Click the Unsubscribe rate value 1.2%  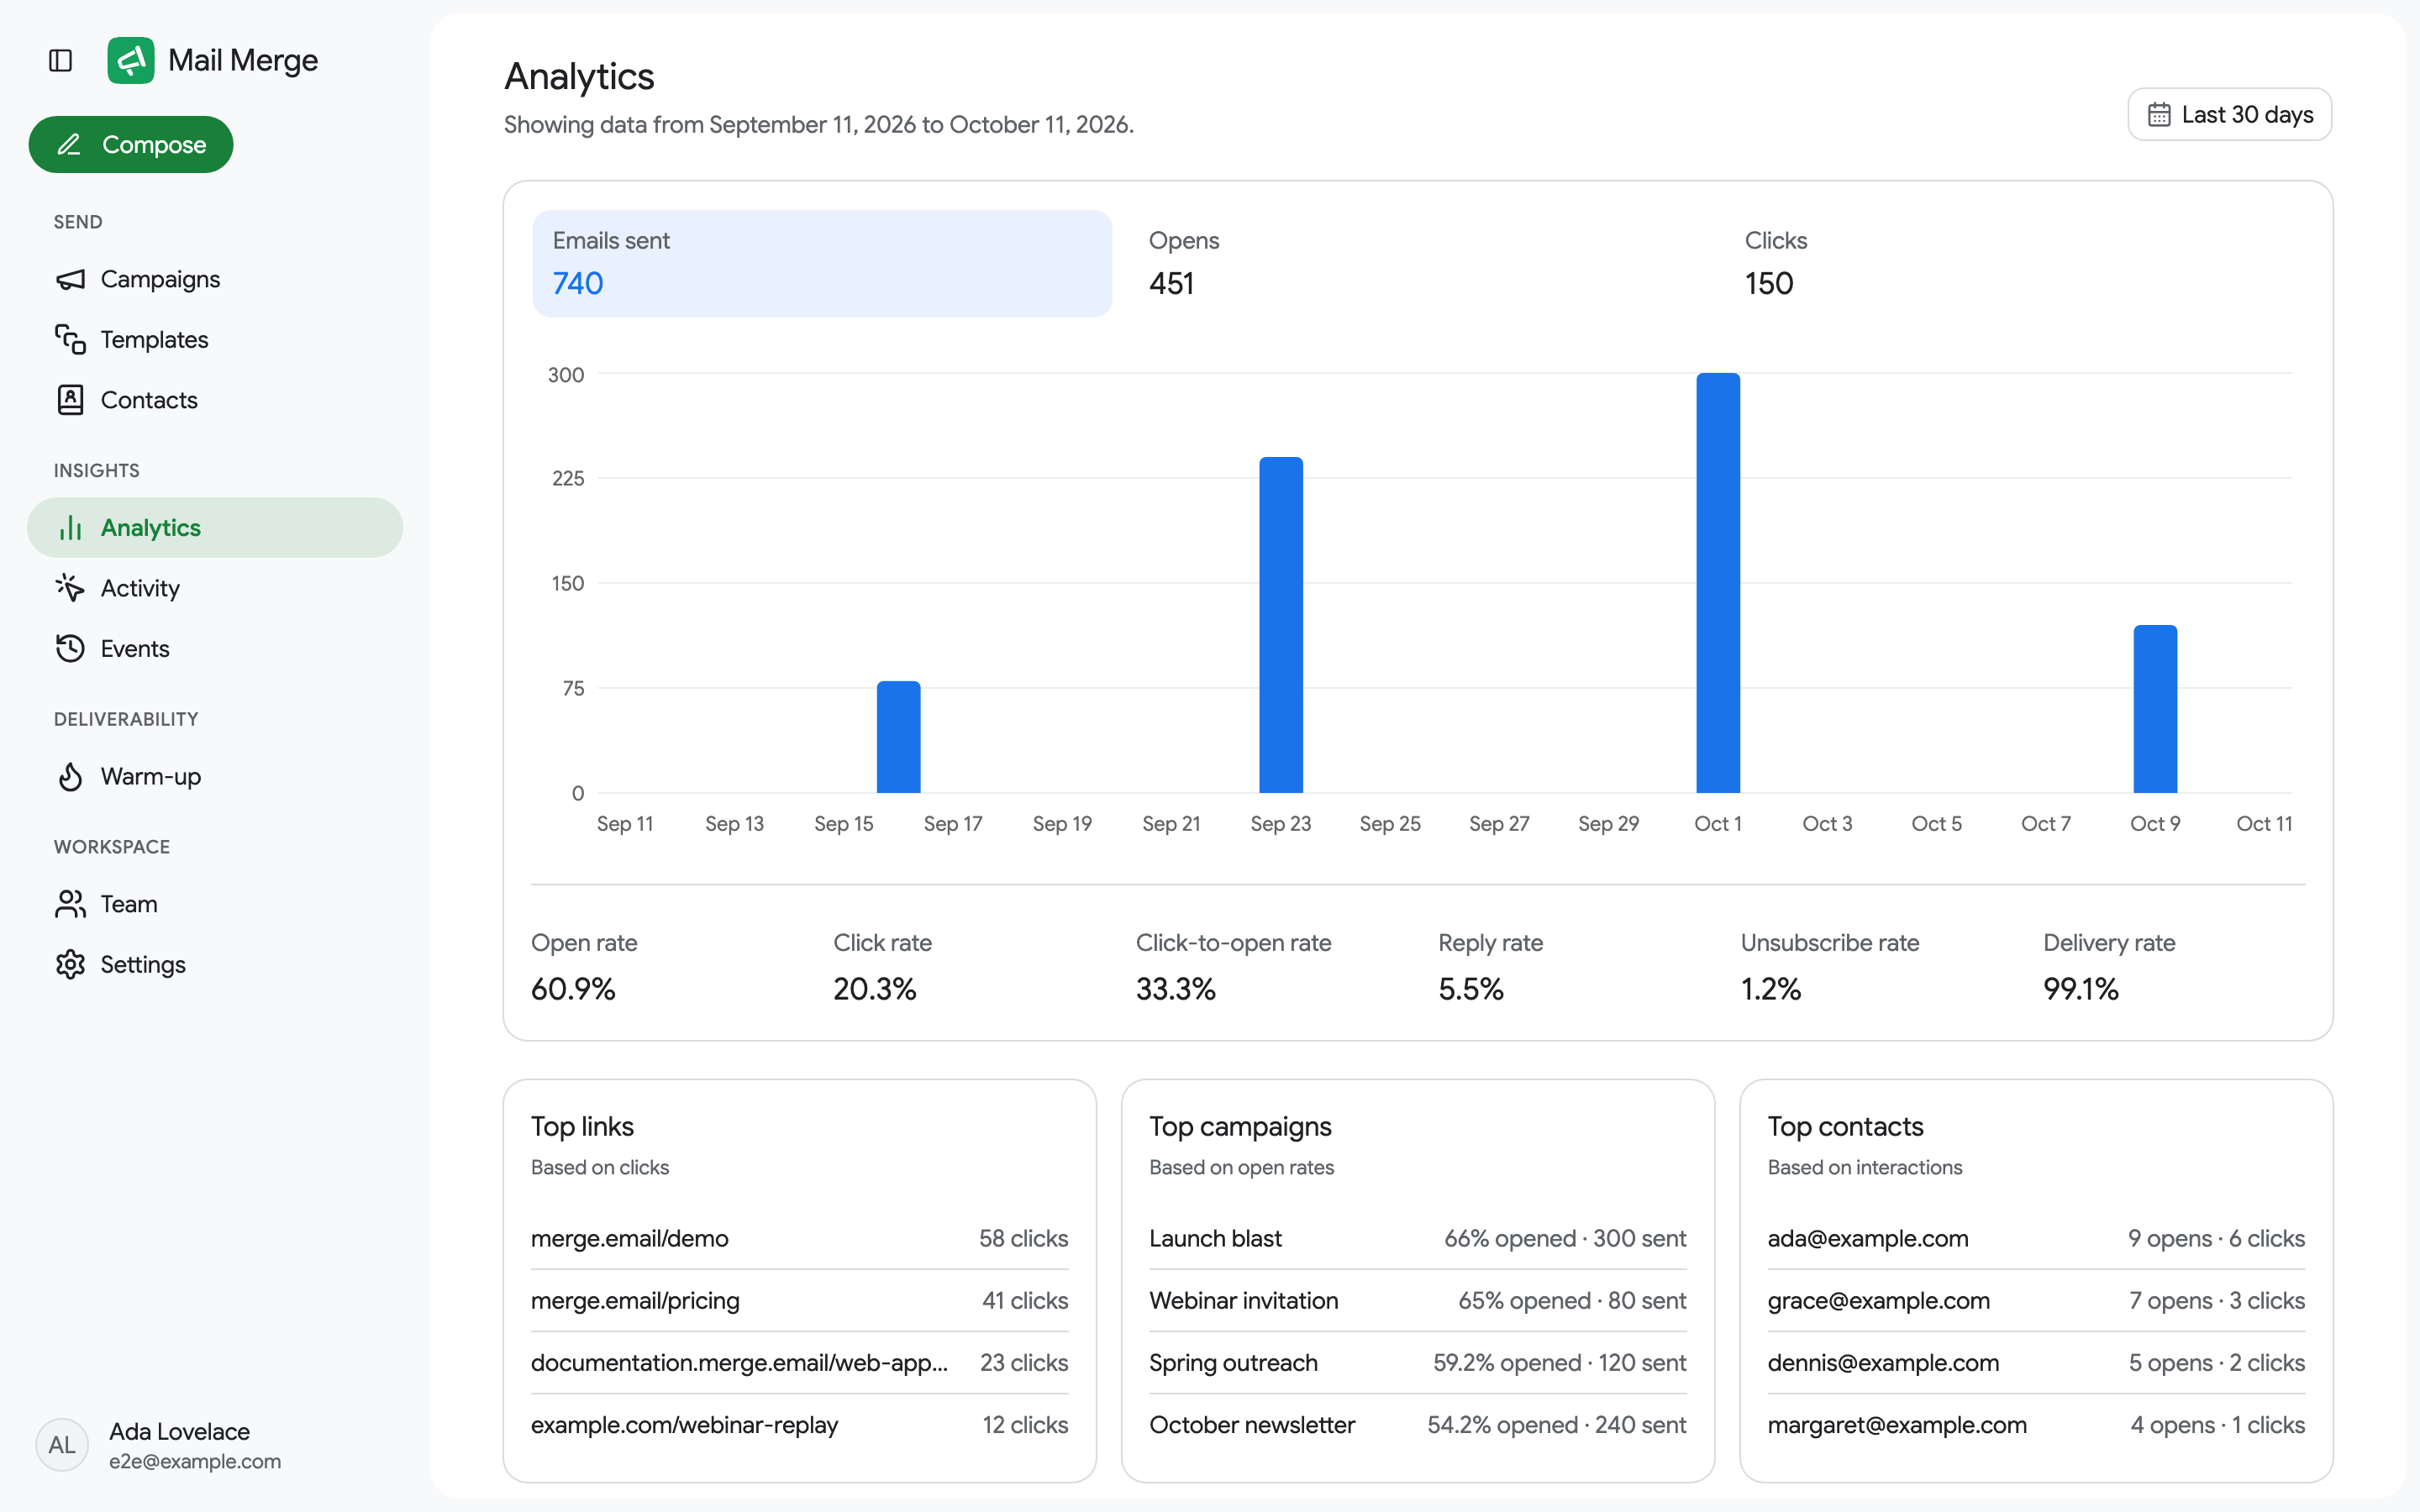(x=1771, y=989)
